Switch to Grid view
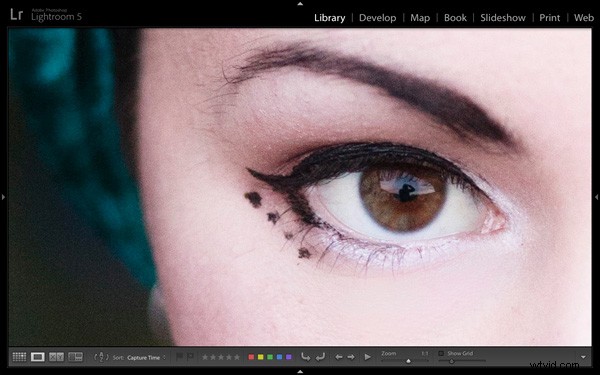 [19, 357]
